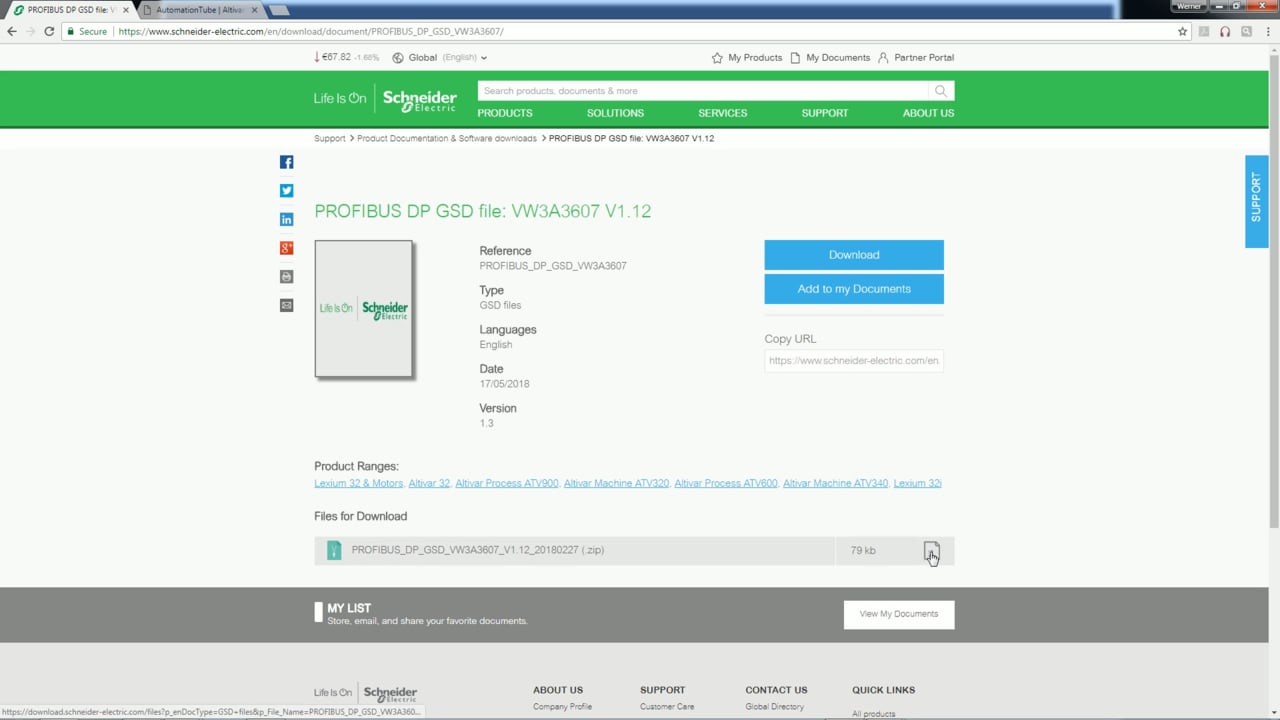Click the PROFIBUS zip file name
The image size is (1280, 720).
click(477, 550)
